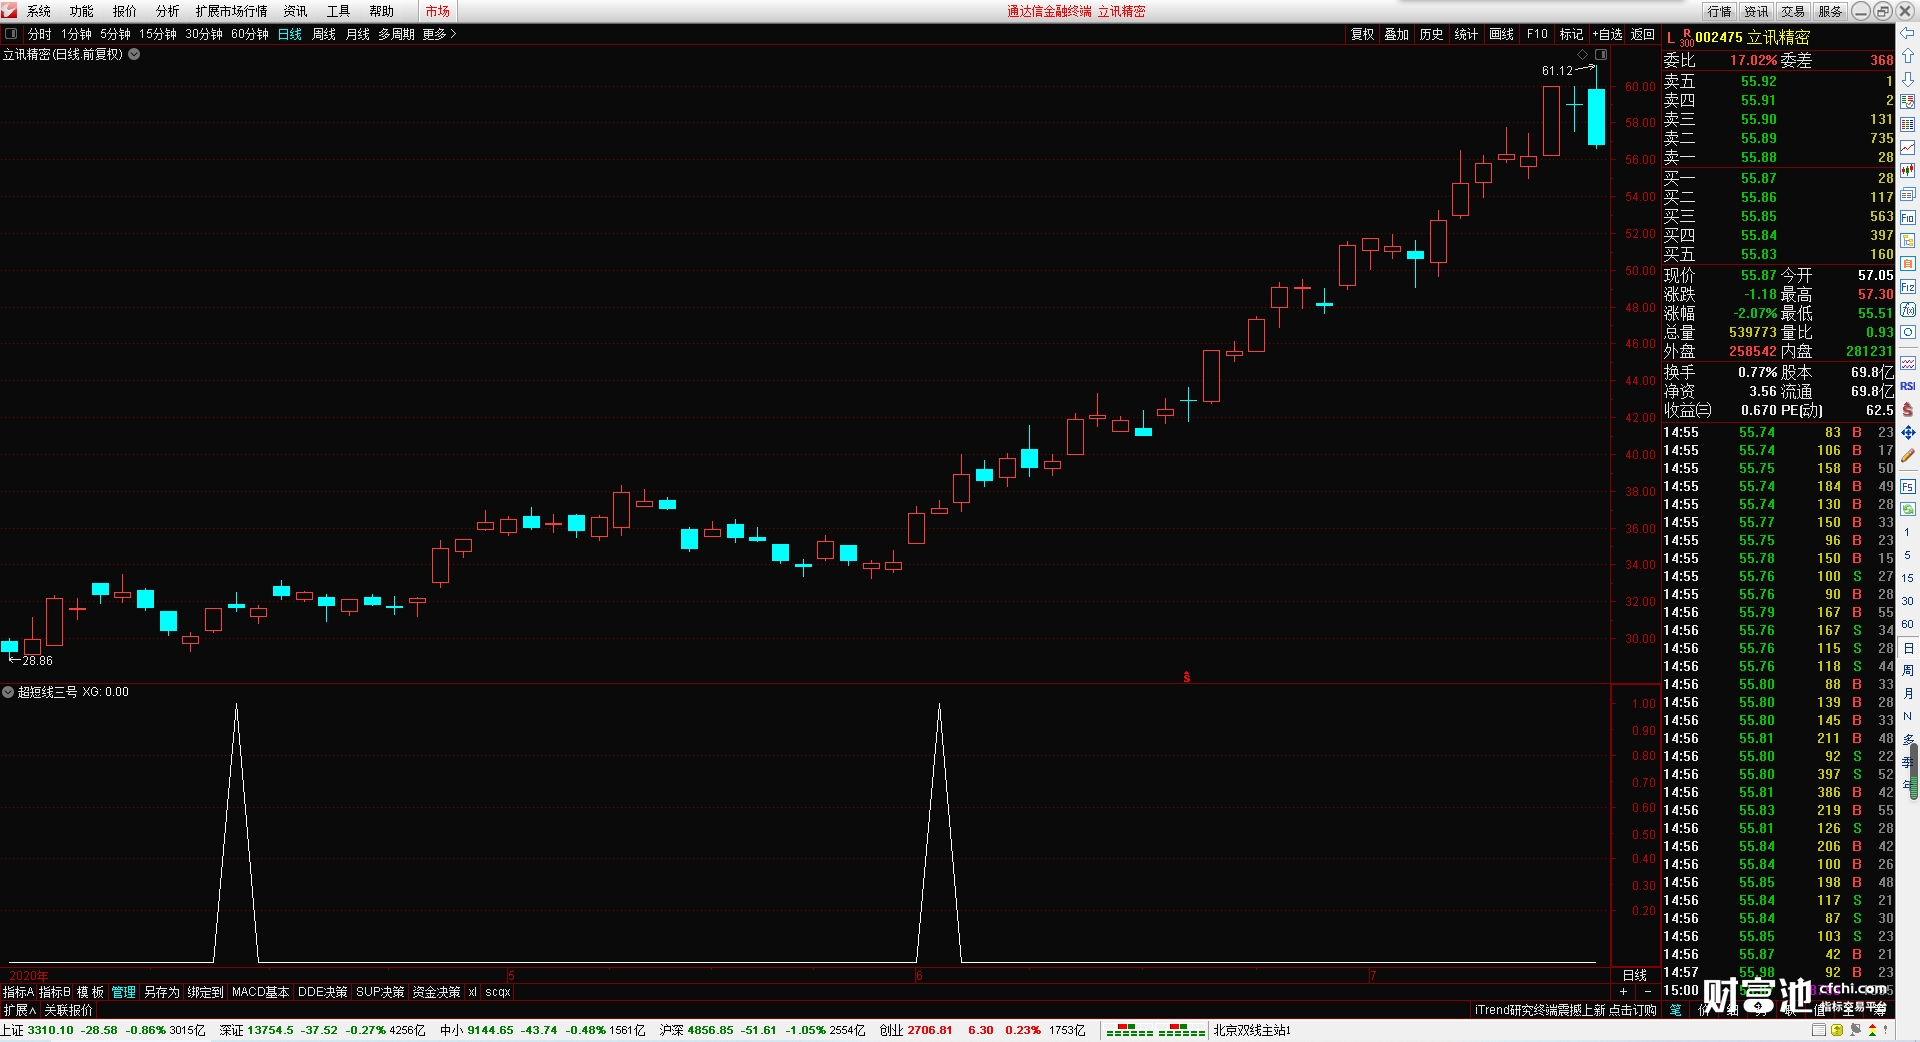Click the red dollar sign sidebar icon
Screen dimensions: 1920x1042
(x=1908, y=410)
